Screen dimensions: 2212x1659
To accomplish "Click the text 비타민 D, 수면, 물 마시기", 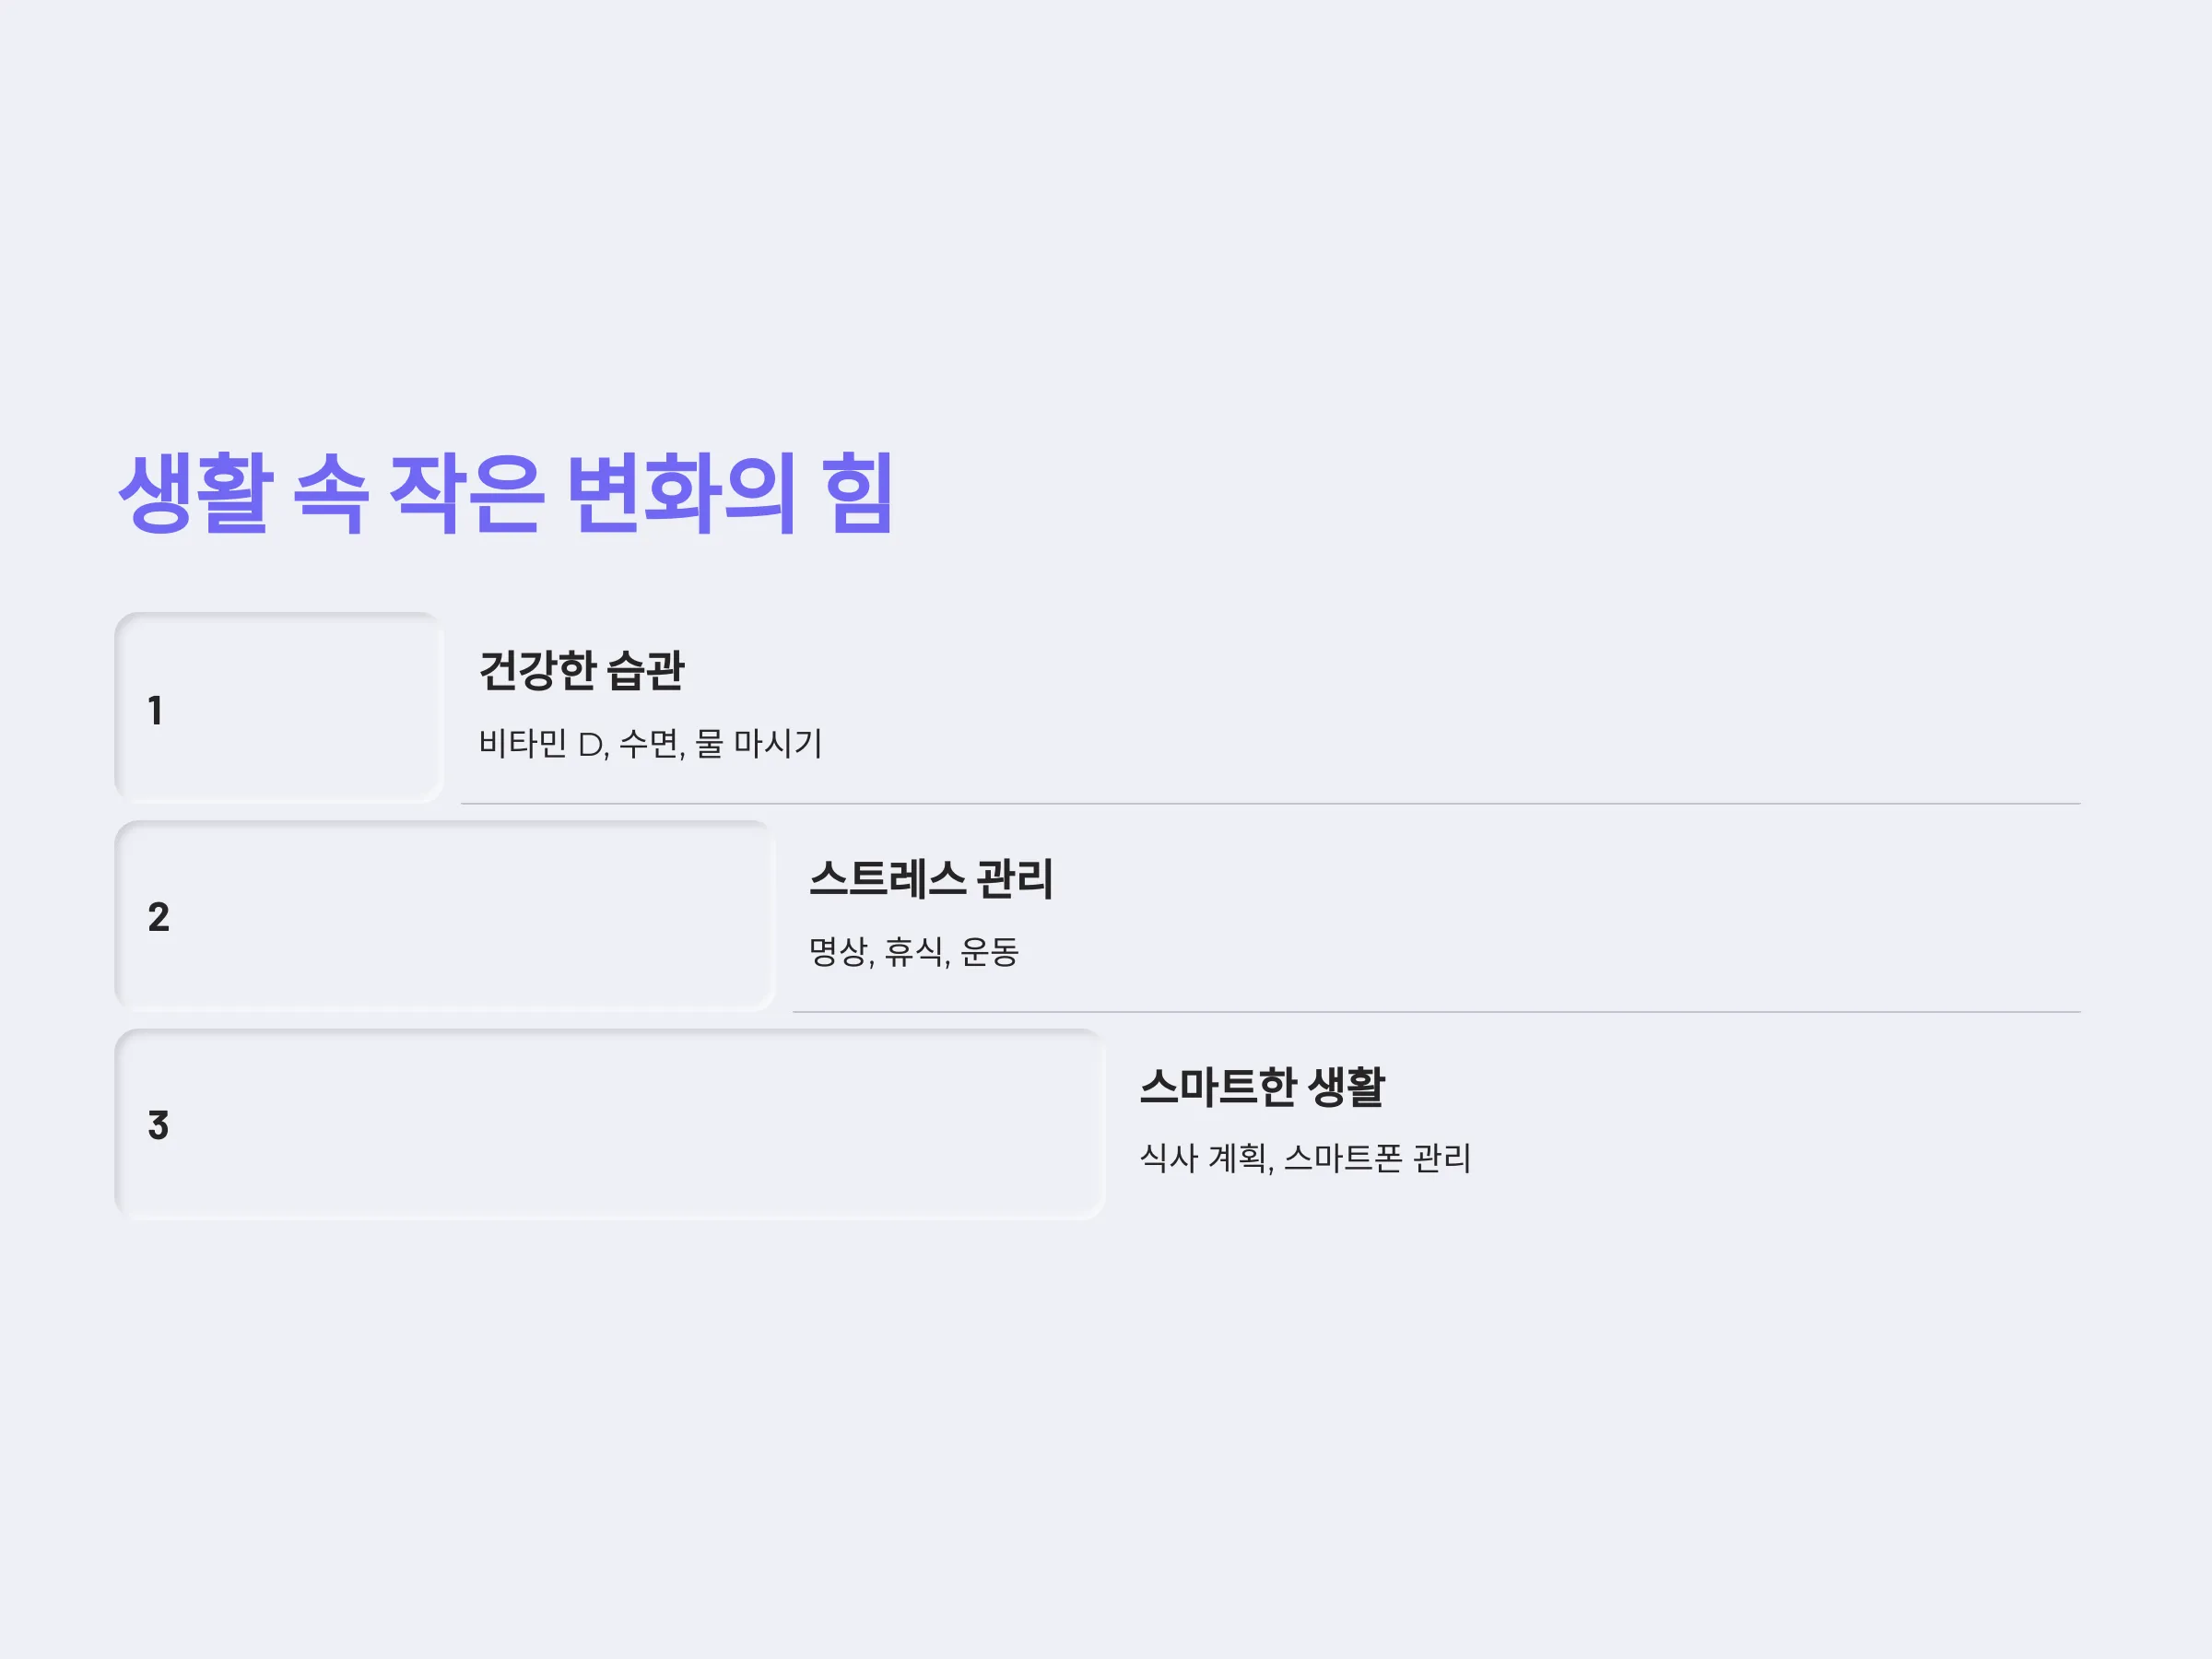I will pyautogui.click(x=650, y=743).
